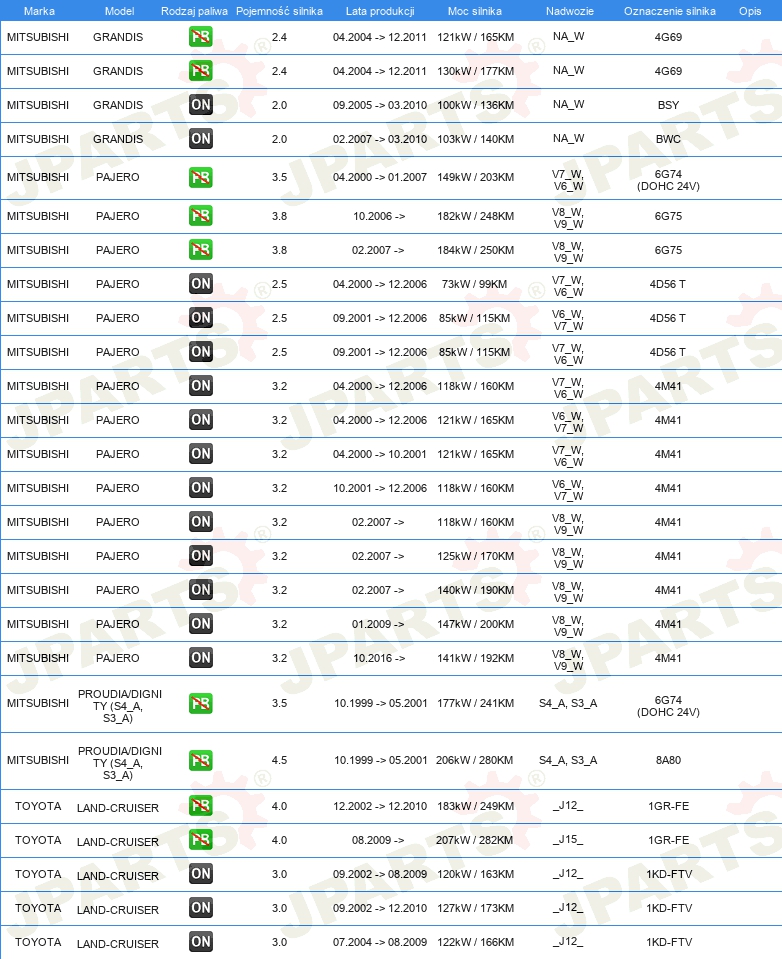Select the ON icon for Pajero 140kW / 190KM
This screenshot has height=959, width=782.
(x=201, y=590)
